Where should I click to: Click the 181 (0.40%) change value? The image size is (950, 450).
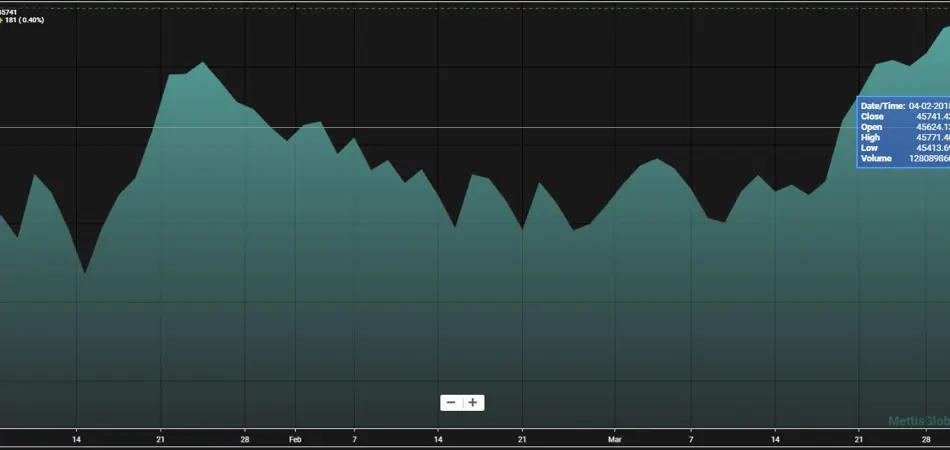pyautogui.click(x=26, y=20)
